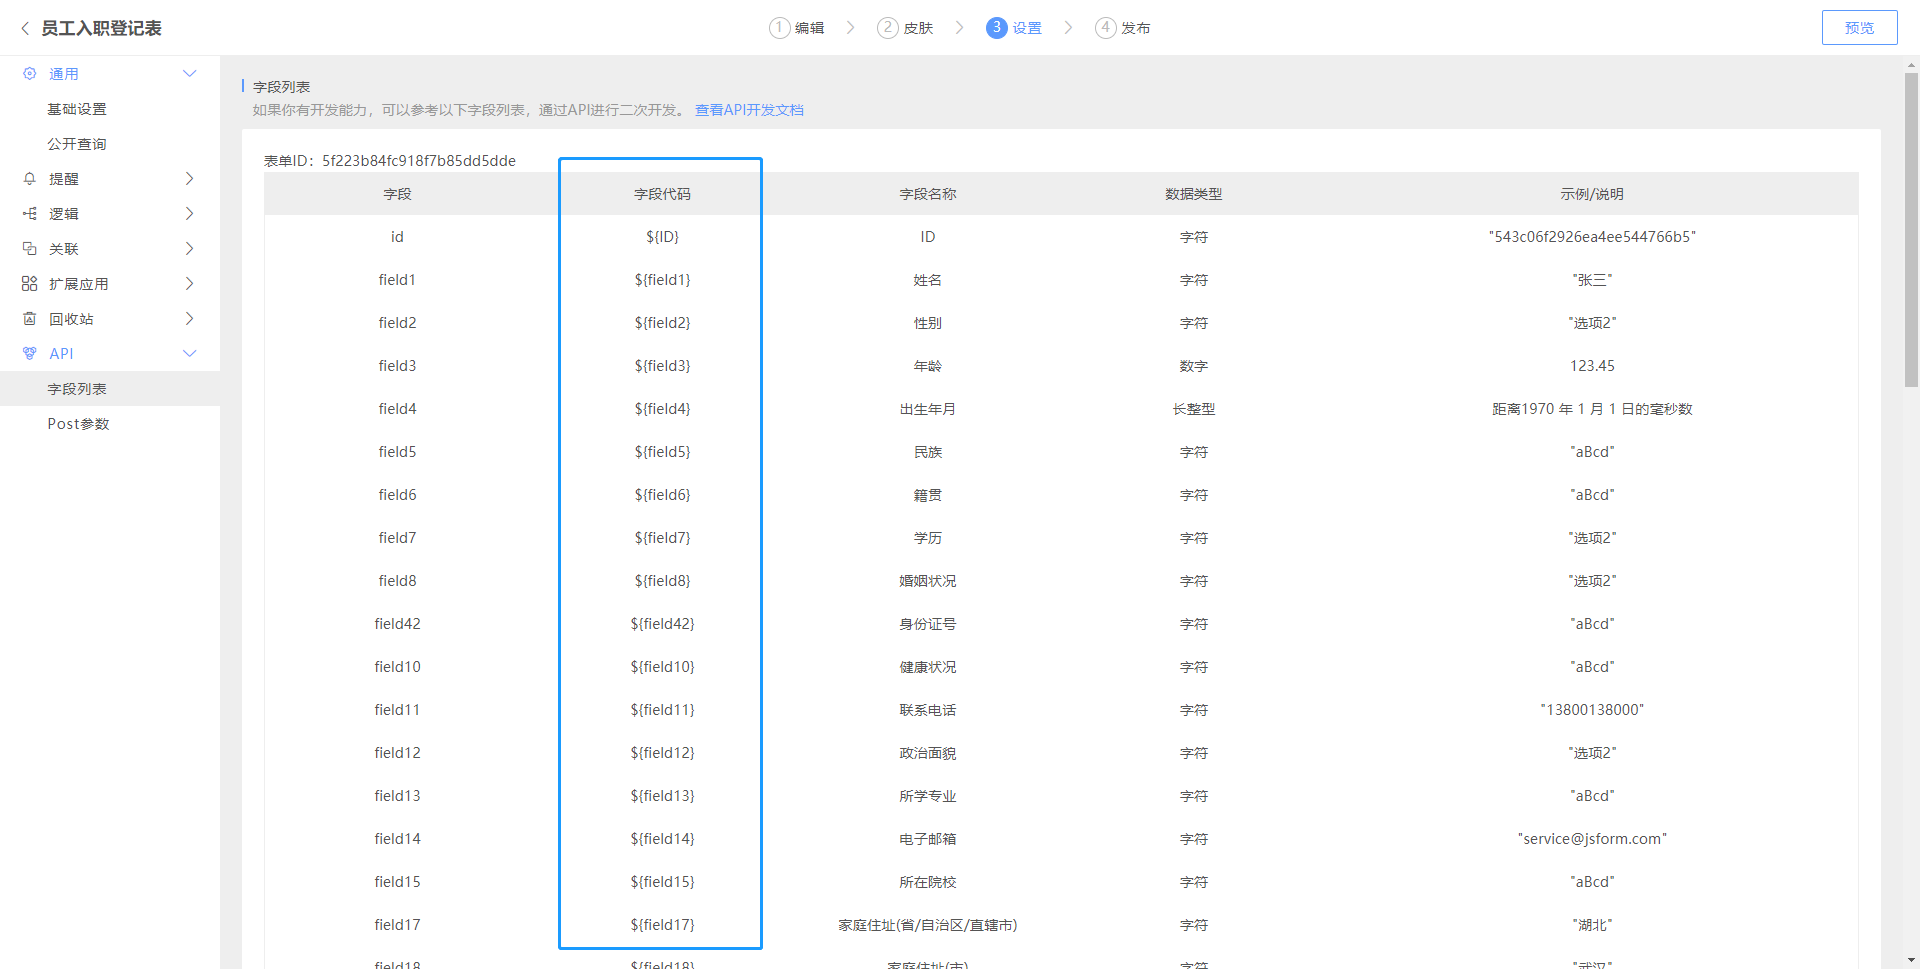Click the 逻辑 branch icon
The height and width of the screenshot is (969, 1920).
[x=30, y=214]
